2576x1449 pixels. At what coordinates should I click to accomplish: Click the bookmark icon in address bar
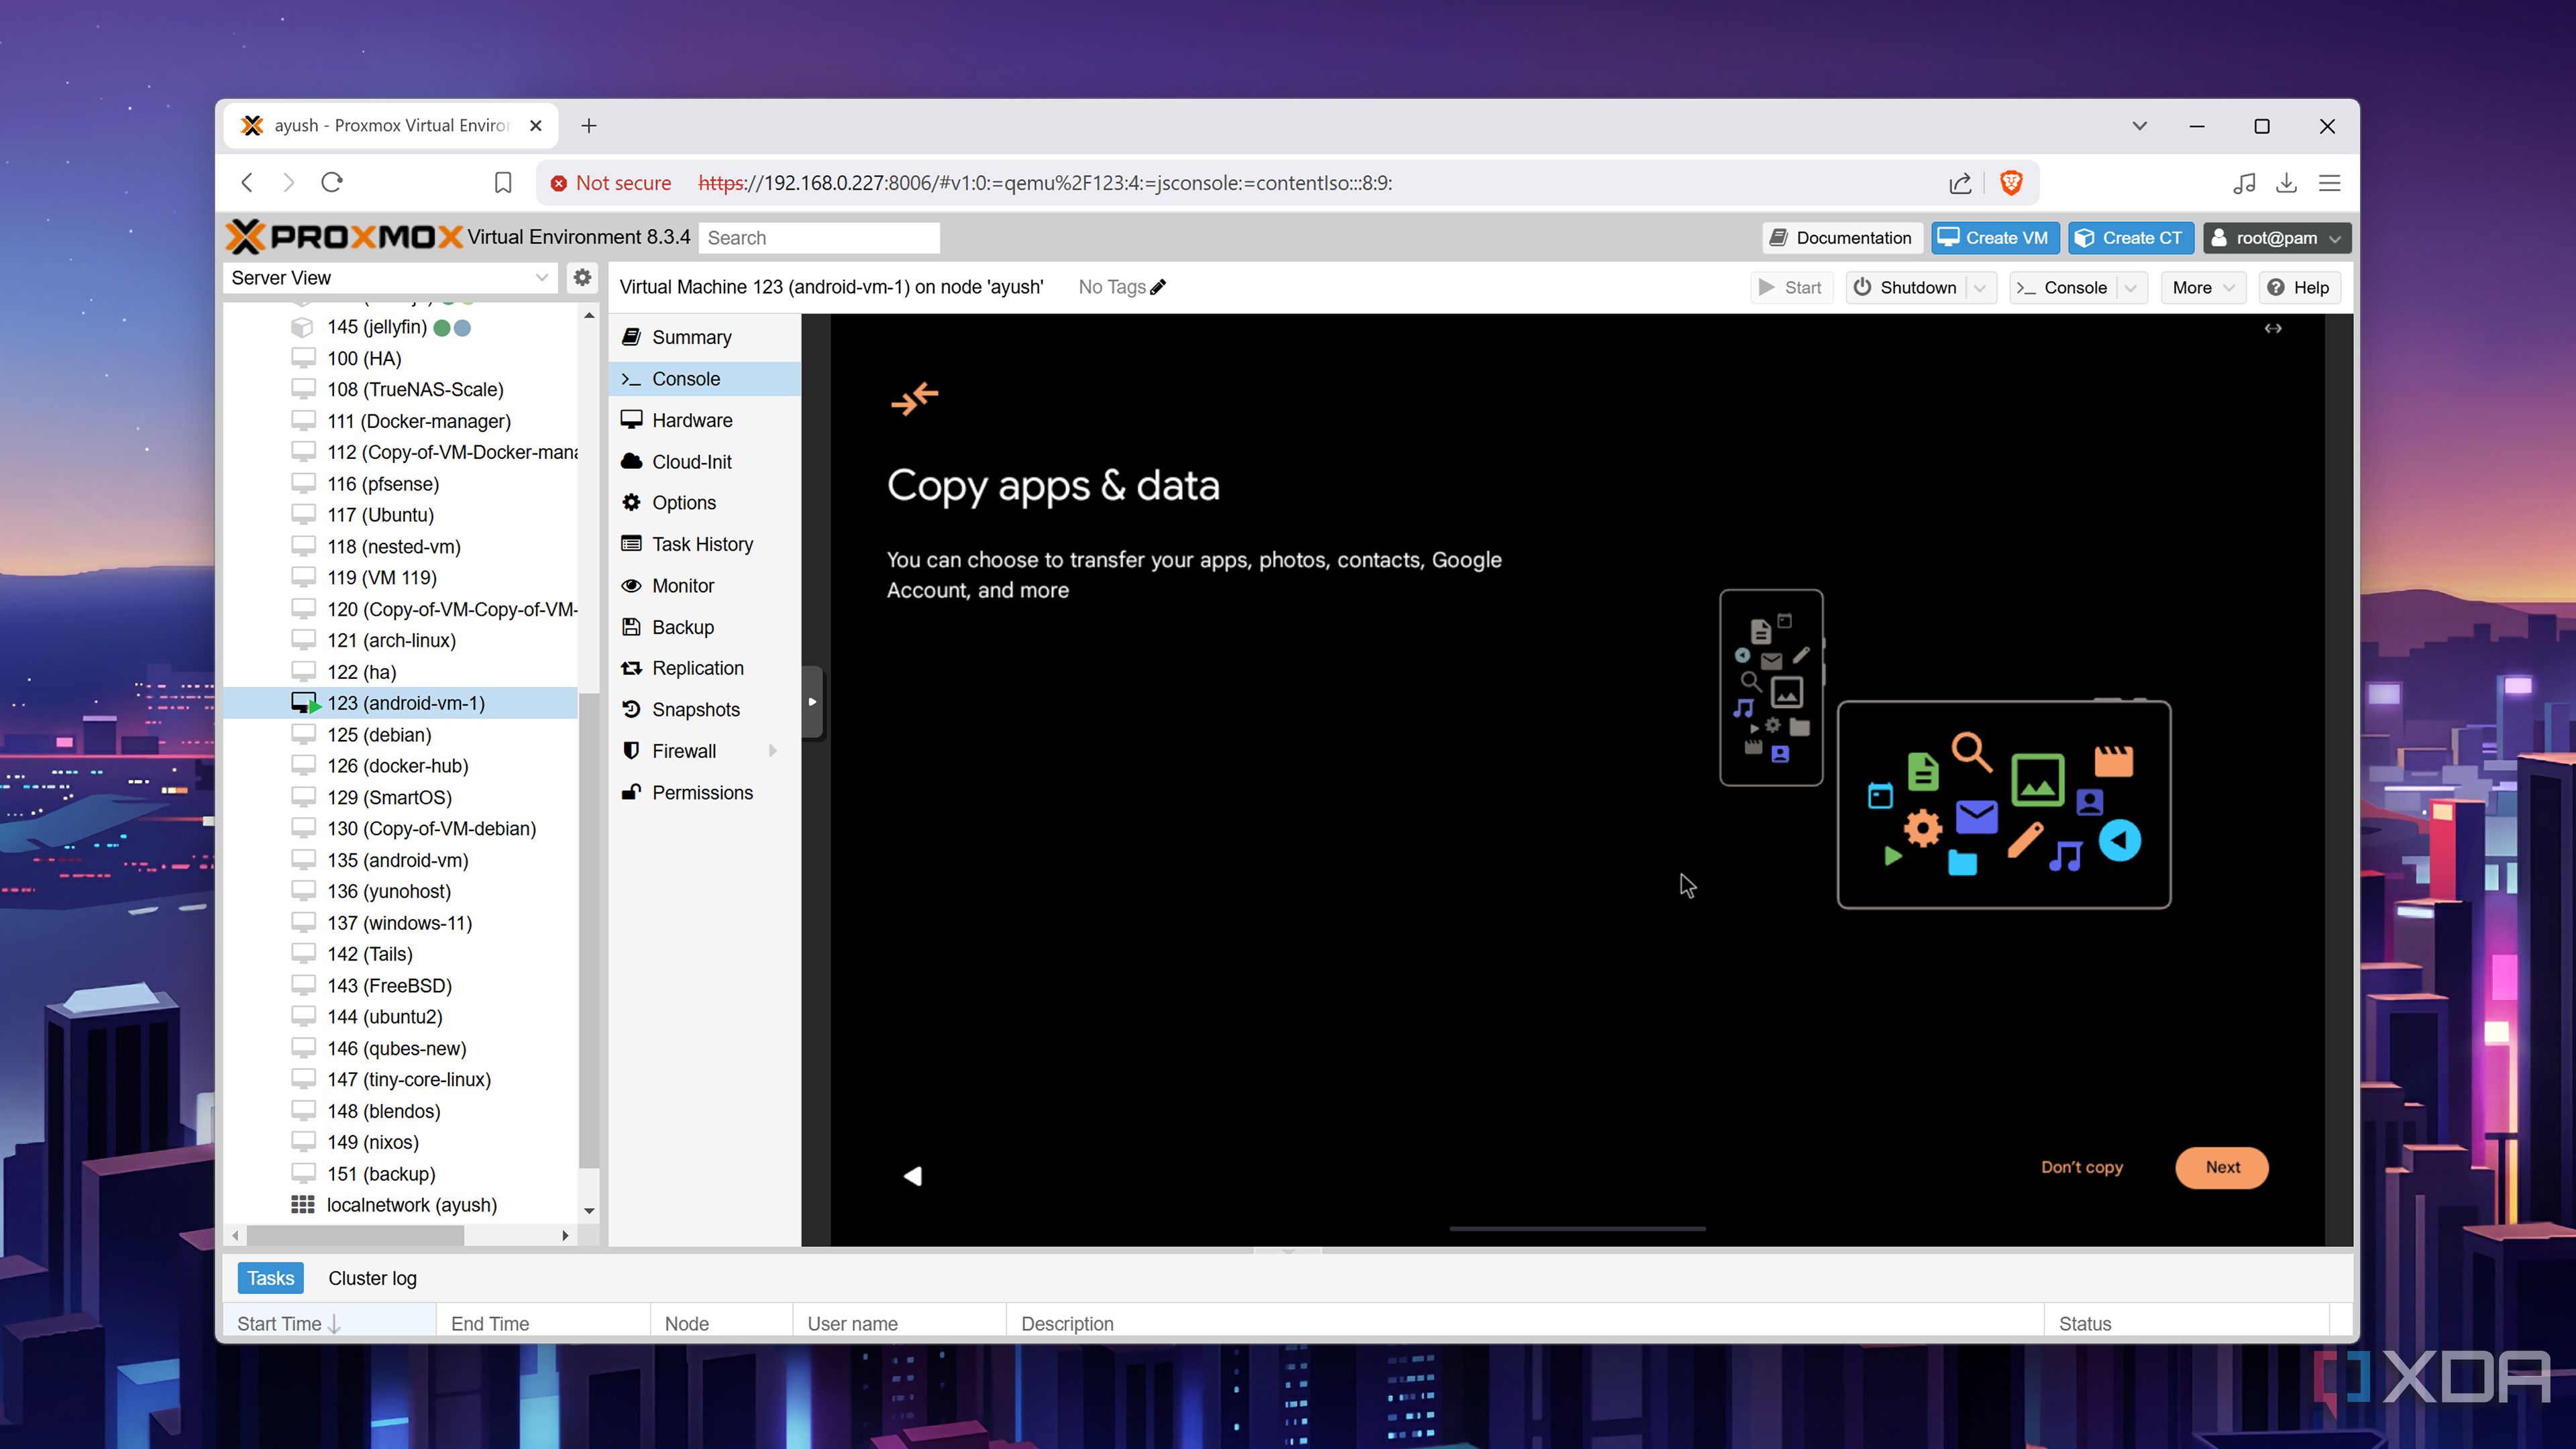pos(503,183)
